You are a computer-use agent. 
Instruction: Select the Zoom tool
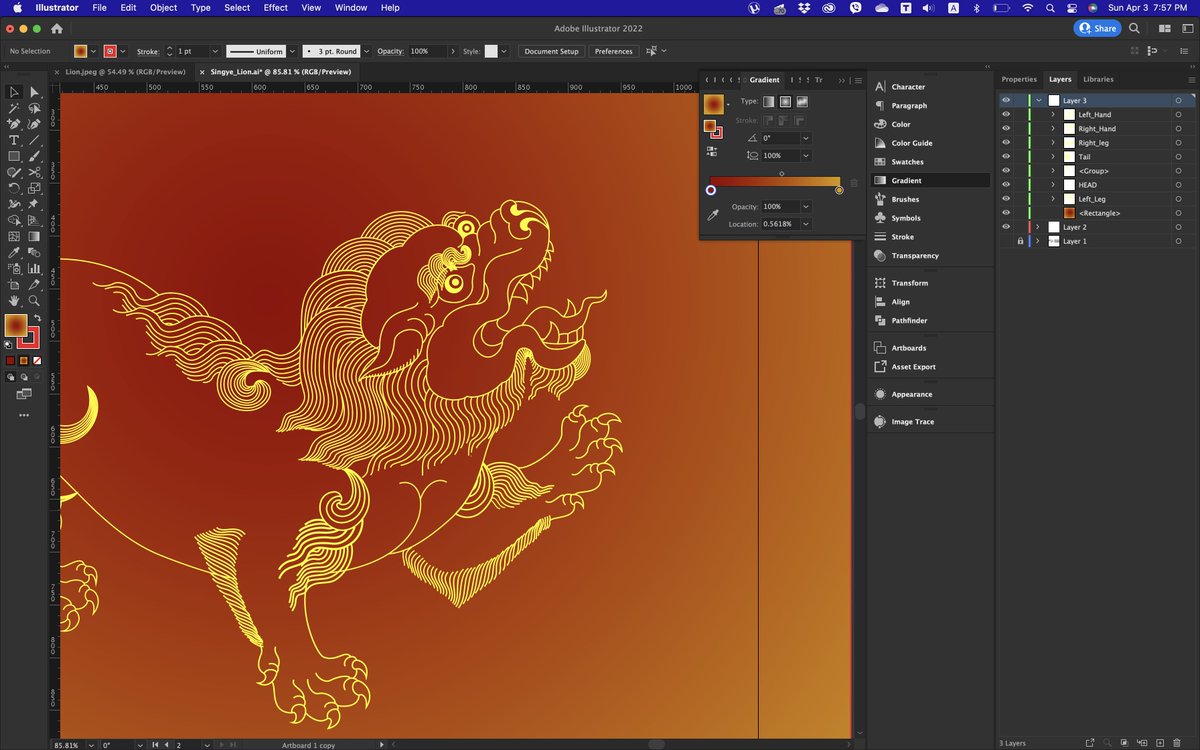click(34, 300)
